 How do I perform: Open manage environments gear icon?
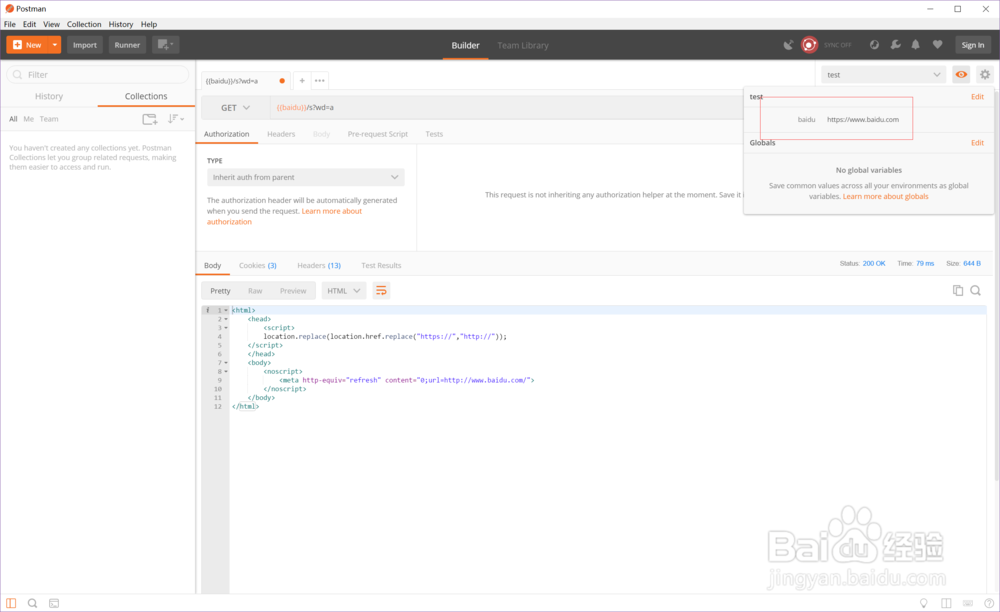pos(985,75)
